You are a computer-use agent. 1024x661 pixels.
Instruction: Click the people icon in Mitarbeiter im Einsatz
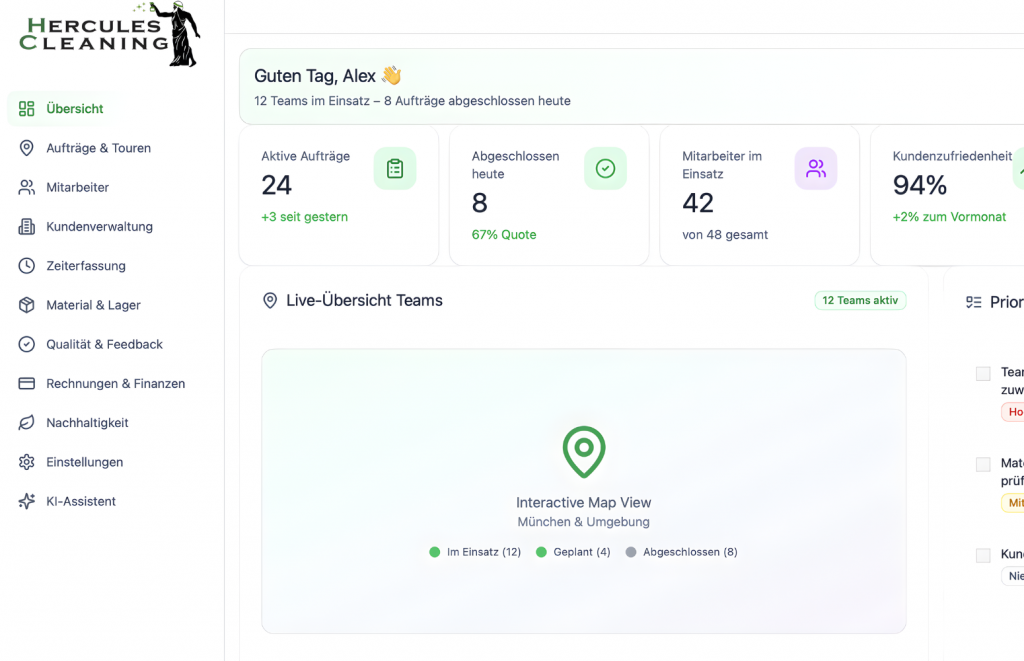pos(816,169)
